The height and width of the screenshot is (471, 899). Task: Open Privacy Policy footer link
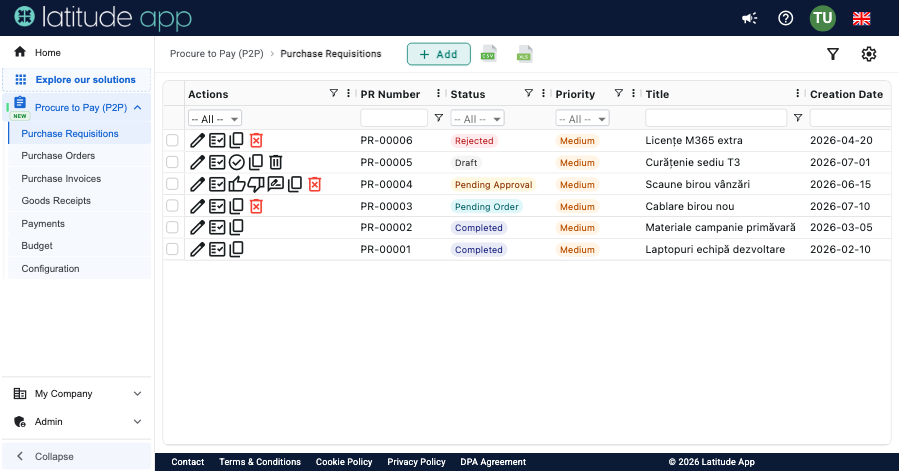pos(416,462)
